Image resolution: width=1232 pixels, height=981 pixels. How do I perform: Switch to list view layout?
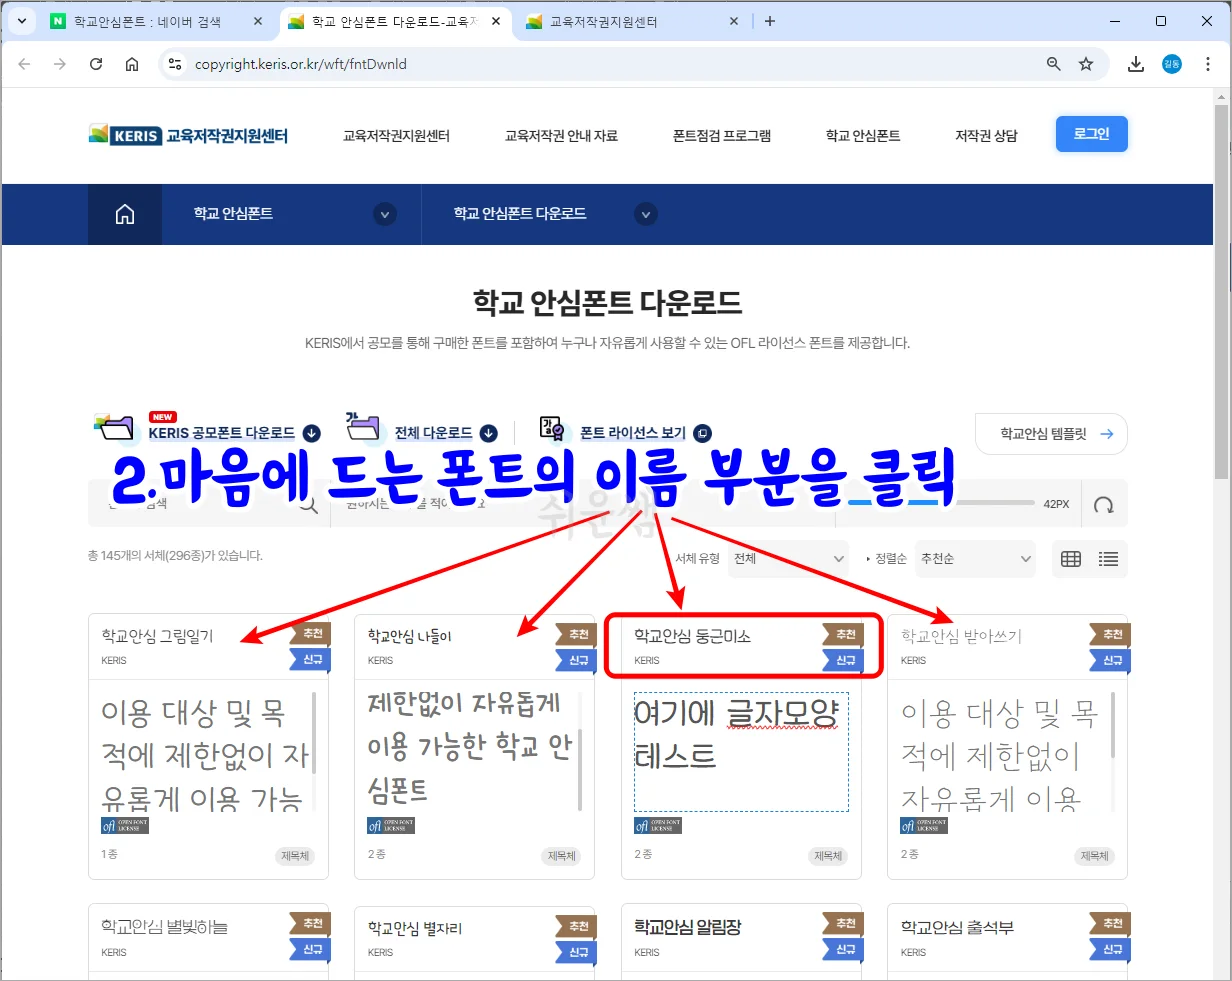click(1108, 559)
